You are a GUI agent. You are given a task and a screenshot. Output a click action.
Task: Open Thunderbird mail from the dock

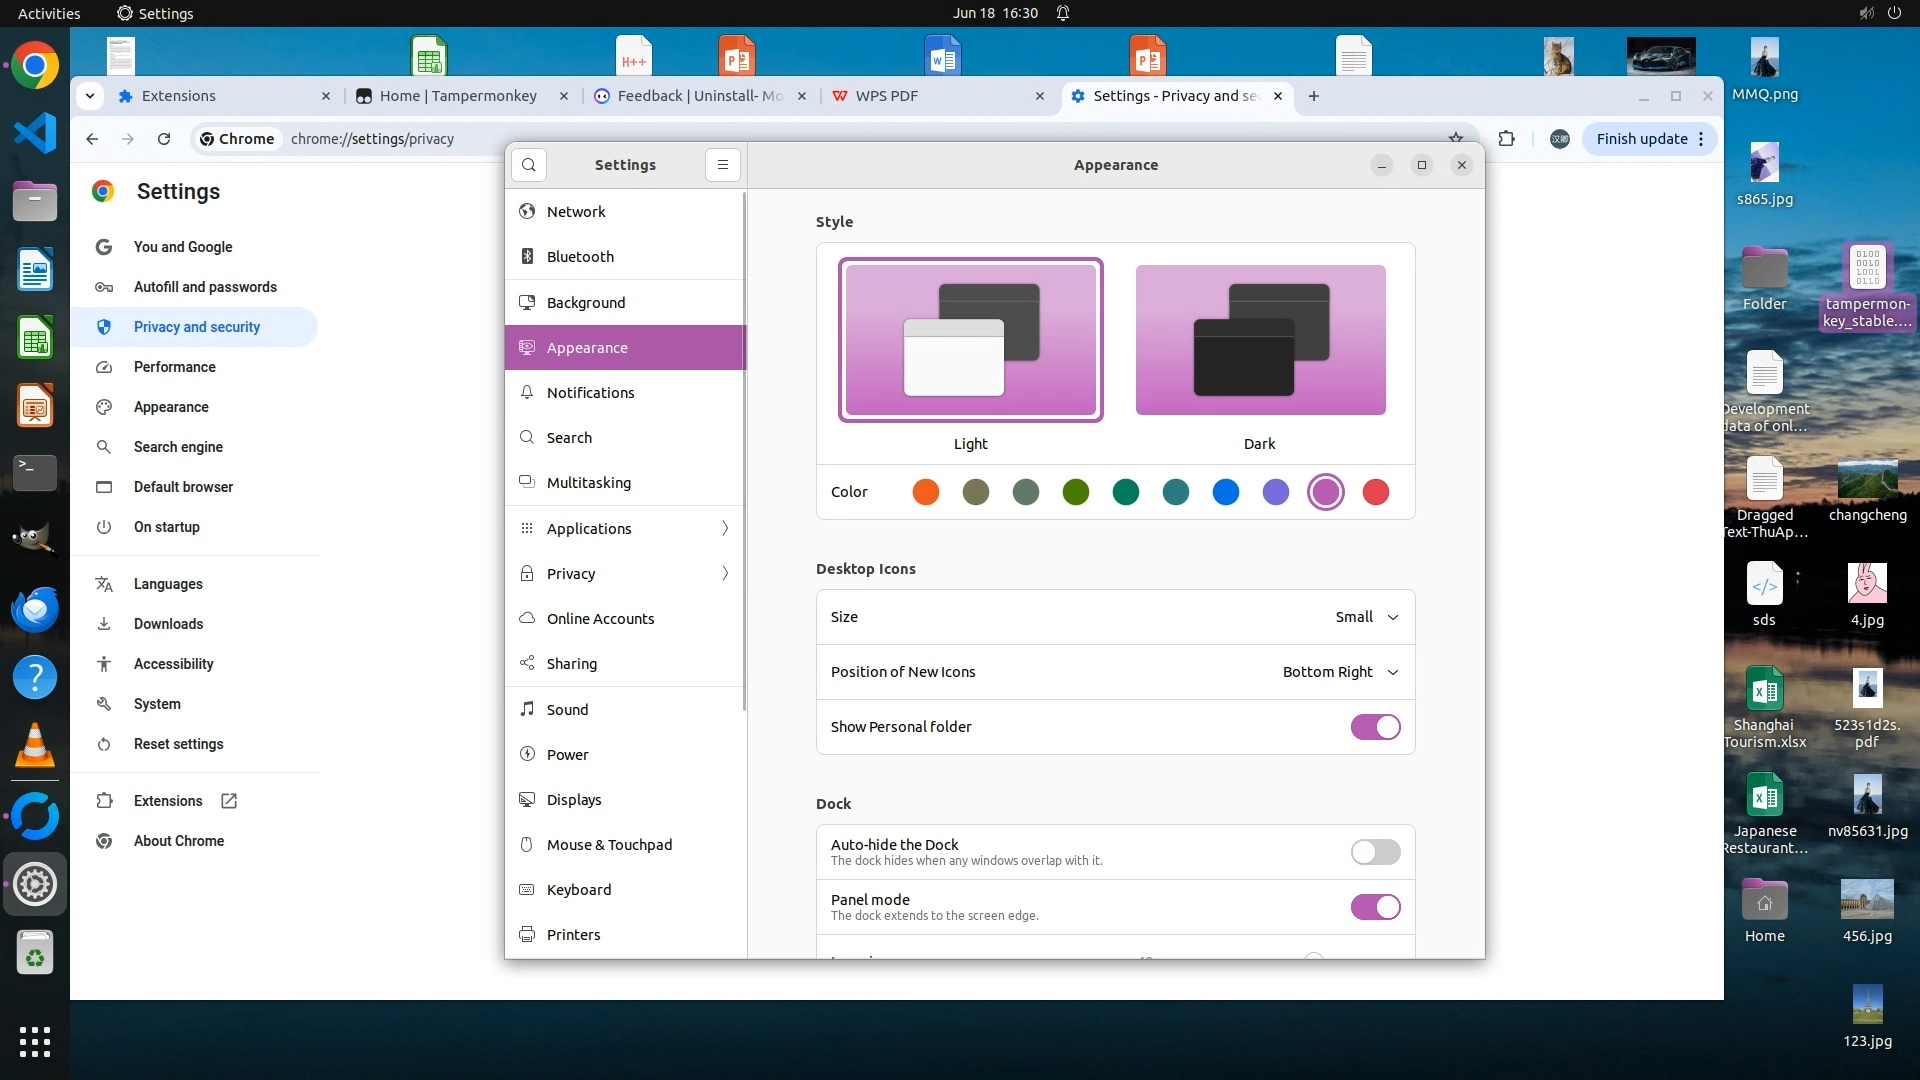(35, 609)
